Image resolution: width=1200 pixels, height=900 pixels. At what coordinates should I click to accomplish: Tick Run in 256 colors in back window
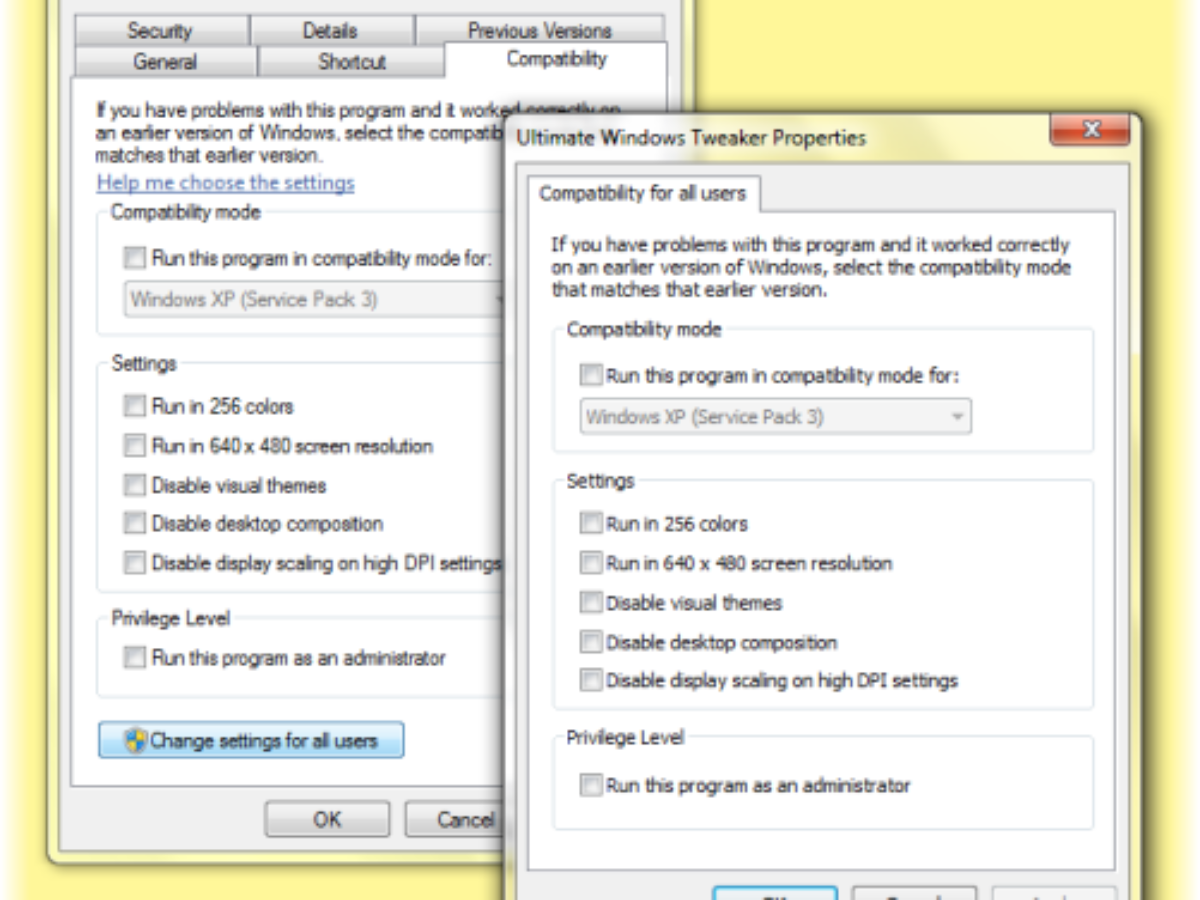pyautogui.click(x=135, y=406)
